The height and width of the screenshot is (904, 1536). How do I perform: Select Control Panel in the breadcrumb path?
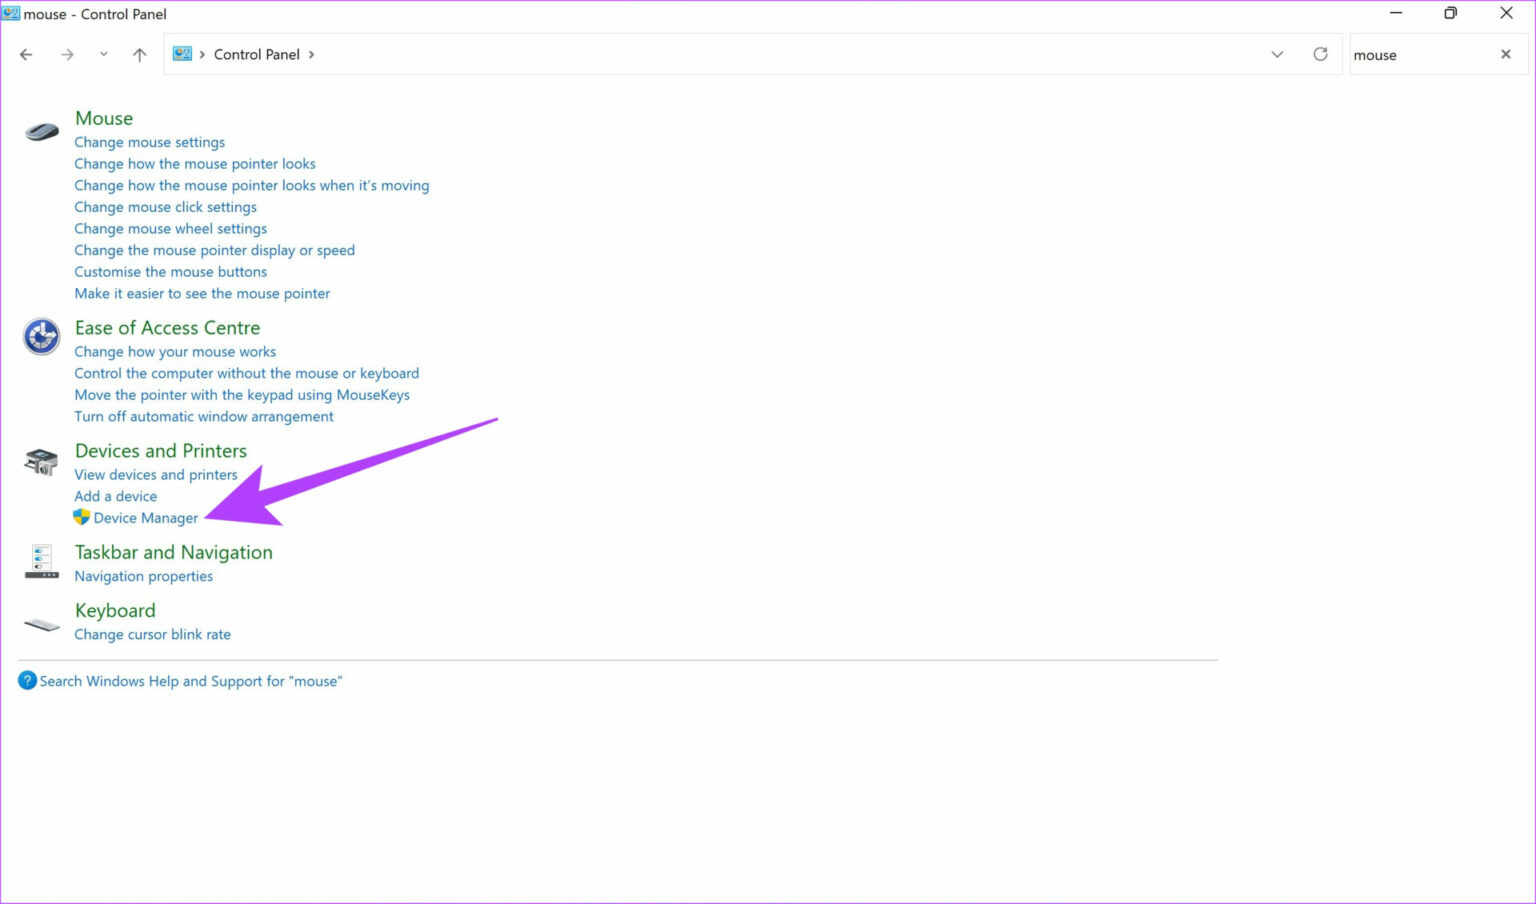pyautogui.click(x=258, y=54)
